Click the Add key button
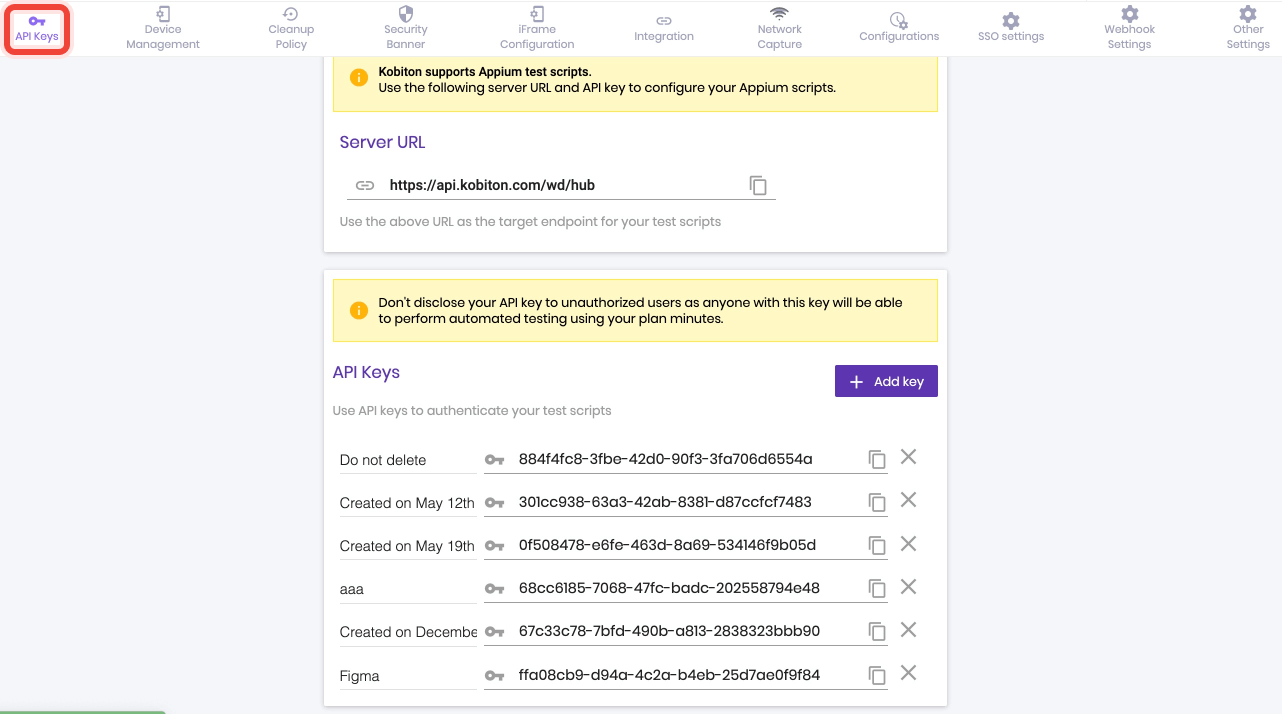 [886, 381]
